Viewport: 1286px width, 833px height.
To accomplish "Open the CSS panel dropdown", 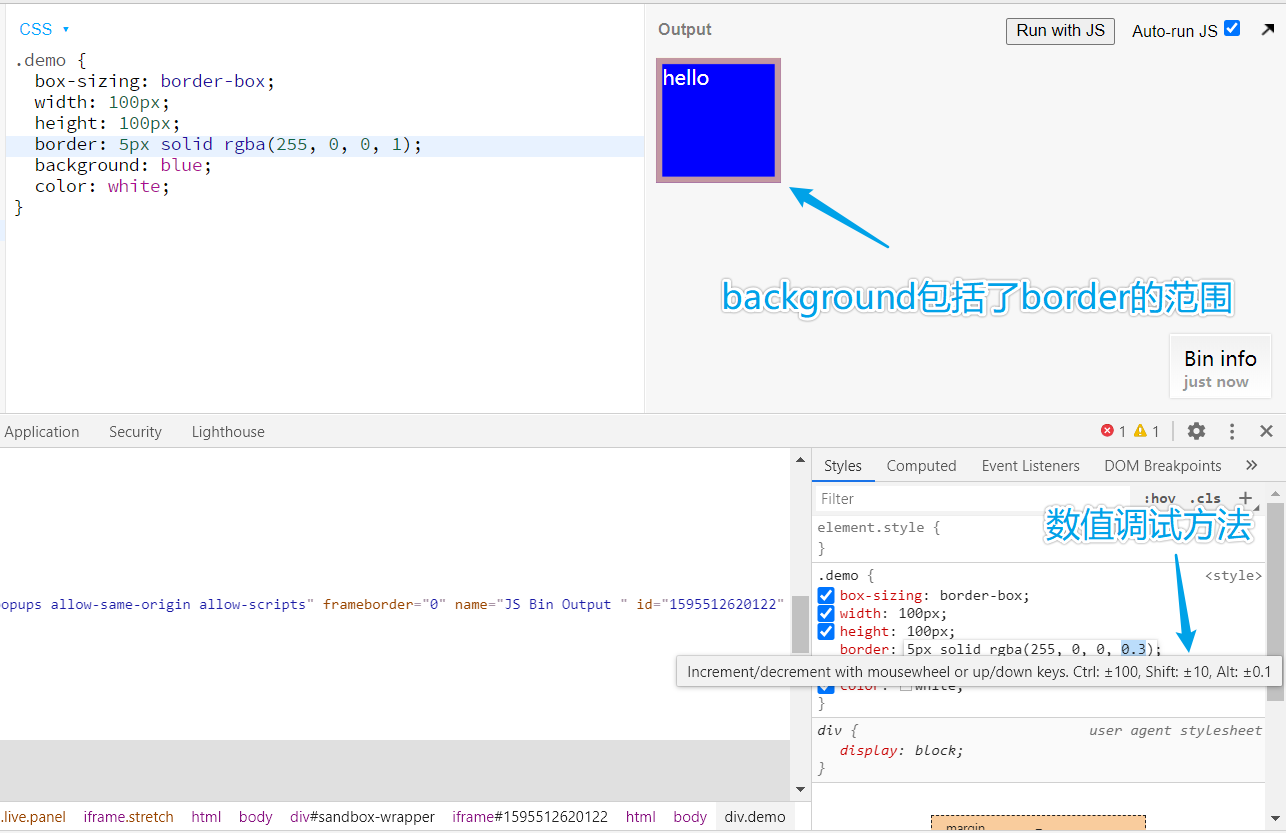I will 44,29.
